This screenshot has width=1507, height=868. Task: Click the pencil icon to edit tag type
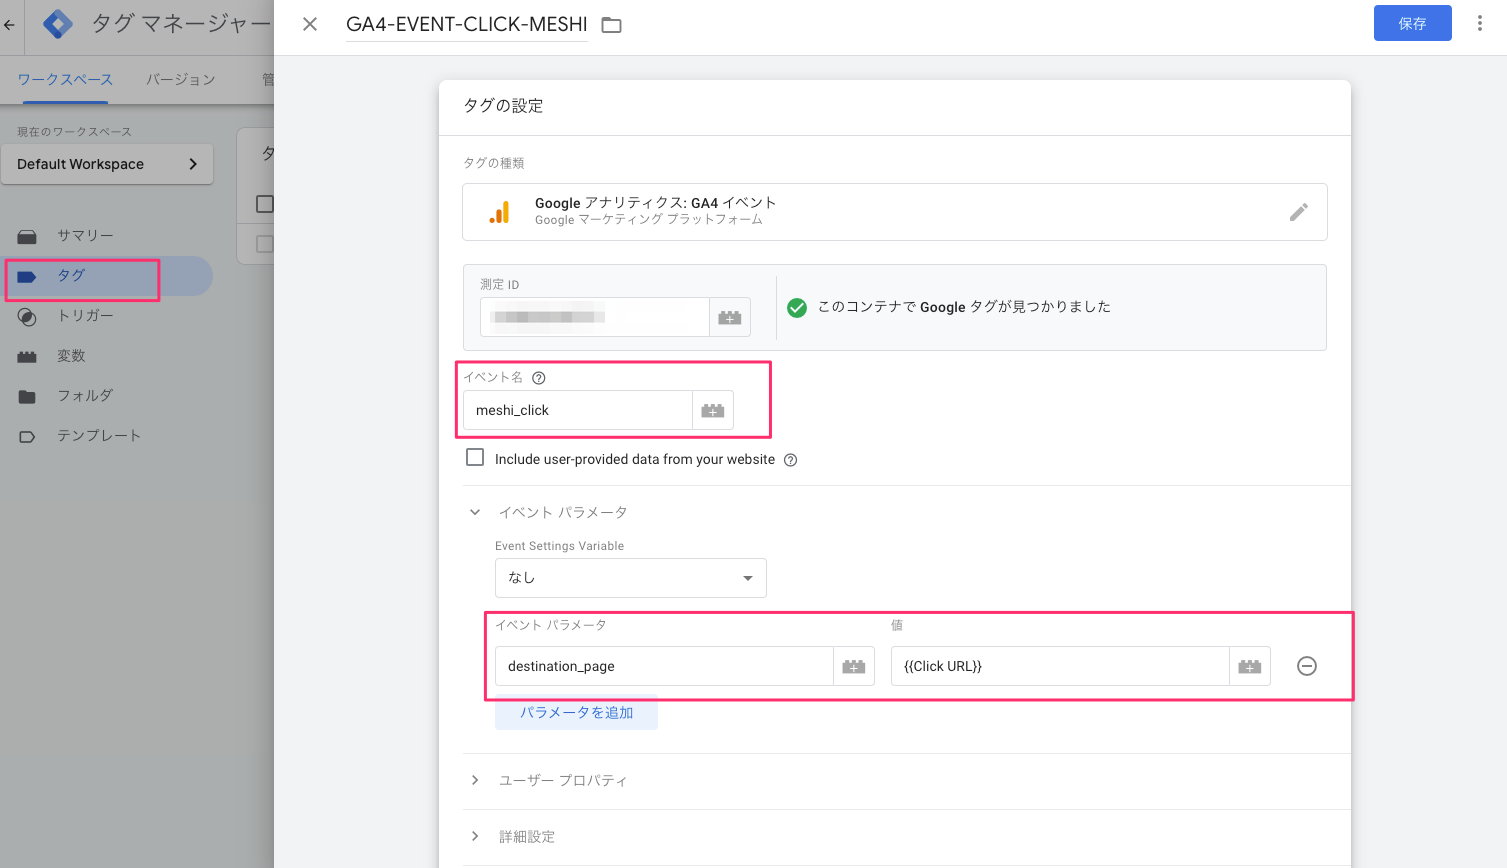[x=1298, y=212]
